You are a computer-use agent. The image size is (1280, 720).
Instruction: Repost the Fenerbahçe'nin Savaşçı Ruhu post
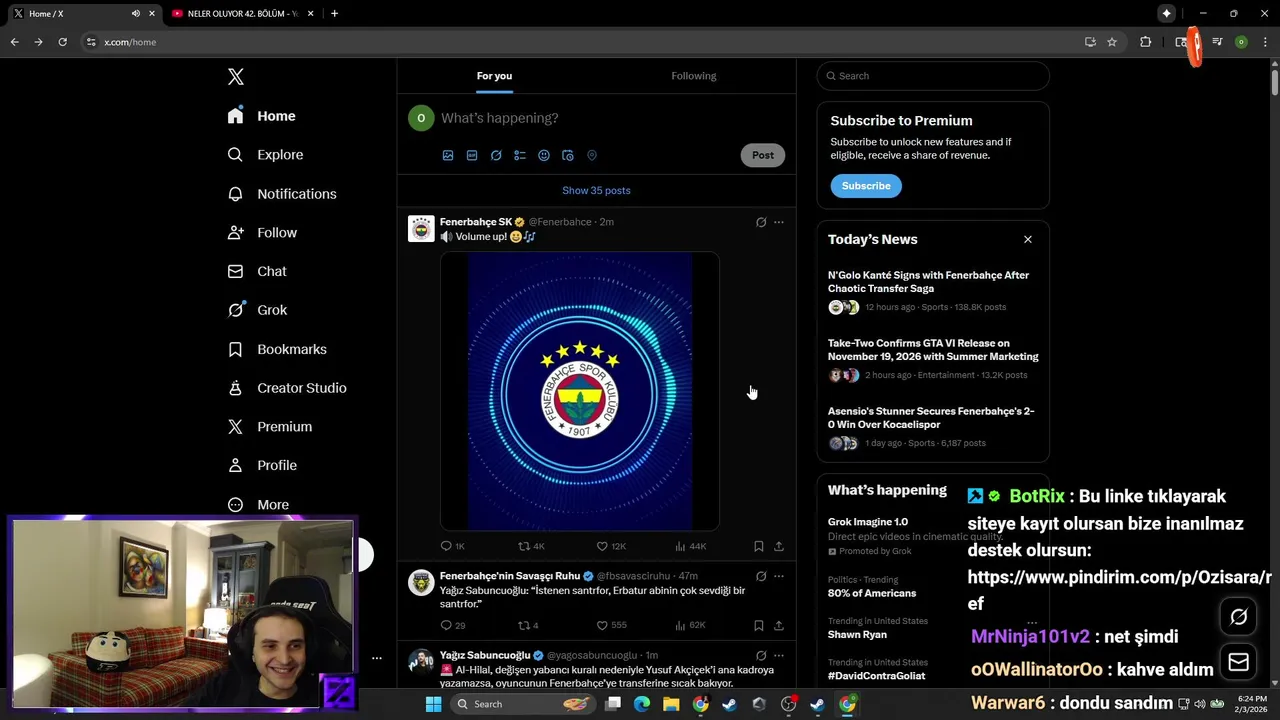coord(528,625)
